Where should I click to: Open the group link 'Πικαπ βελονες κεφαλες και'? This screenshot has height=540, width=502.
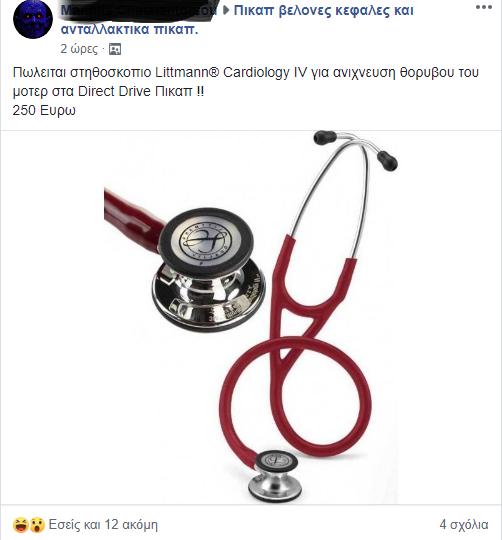click(323, 11)
